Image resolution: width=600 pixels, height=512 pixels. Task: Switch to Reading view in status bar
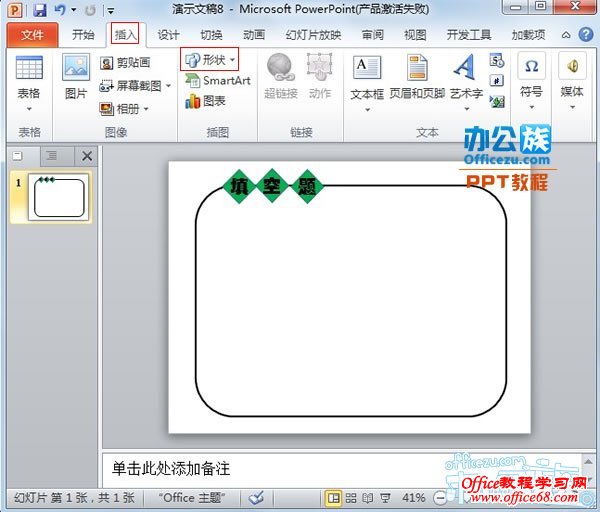pyautogui.click(x=367, y=497)
